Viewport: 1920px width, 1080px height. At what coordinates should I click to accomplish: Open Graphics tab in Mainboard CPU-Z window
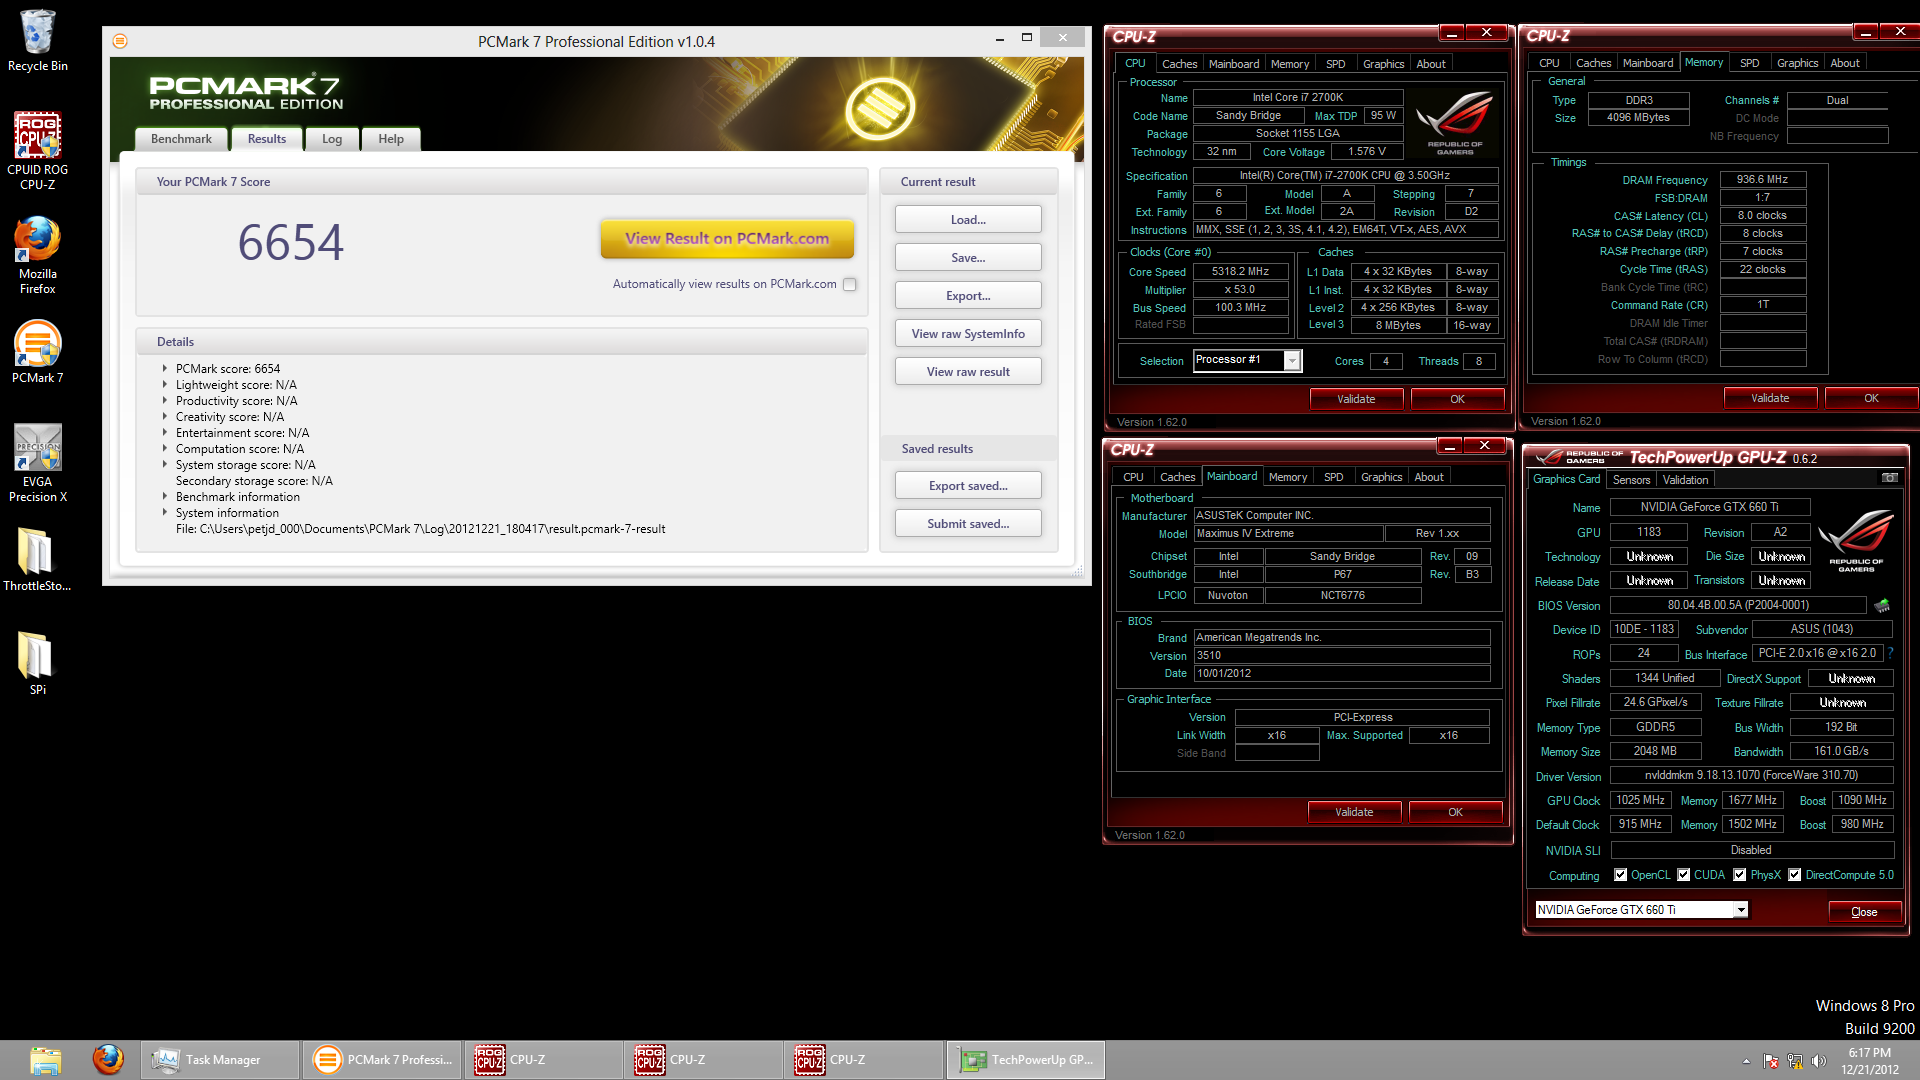tap(1381, 477)
